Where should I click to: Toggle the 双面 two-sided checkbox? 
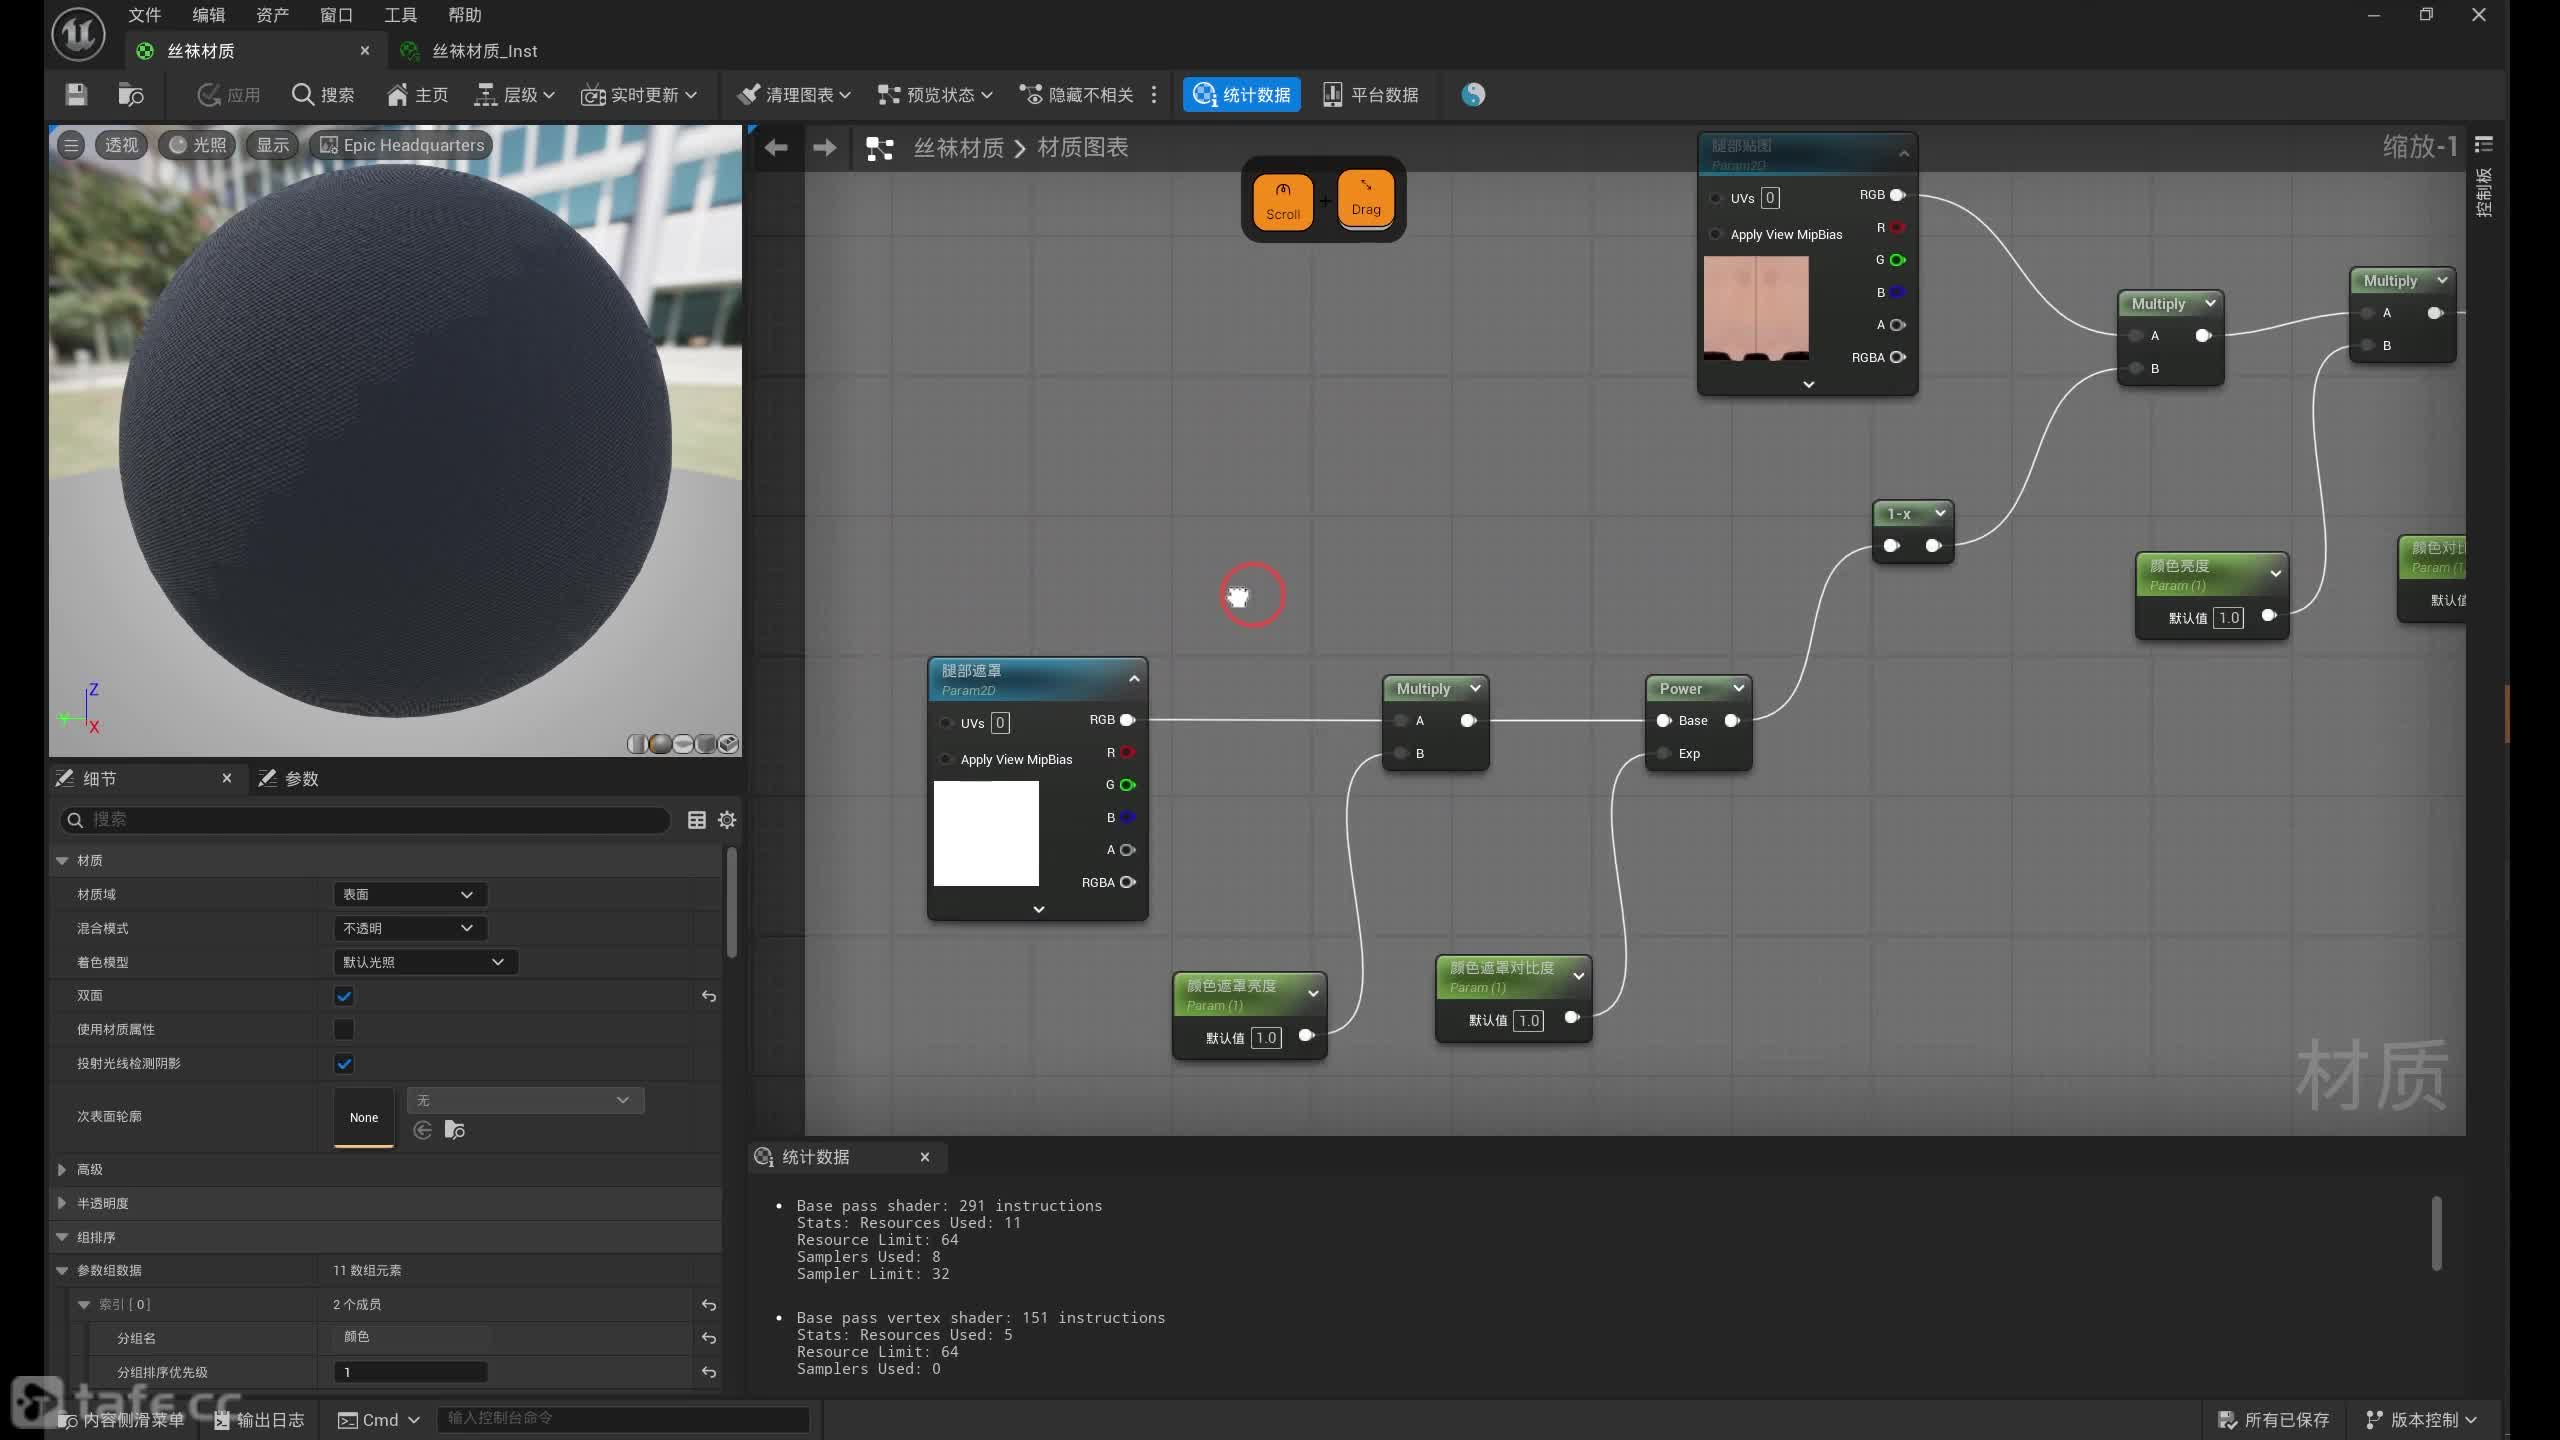click(344, 996)
